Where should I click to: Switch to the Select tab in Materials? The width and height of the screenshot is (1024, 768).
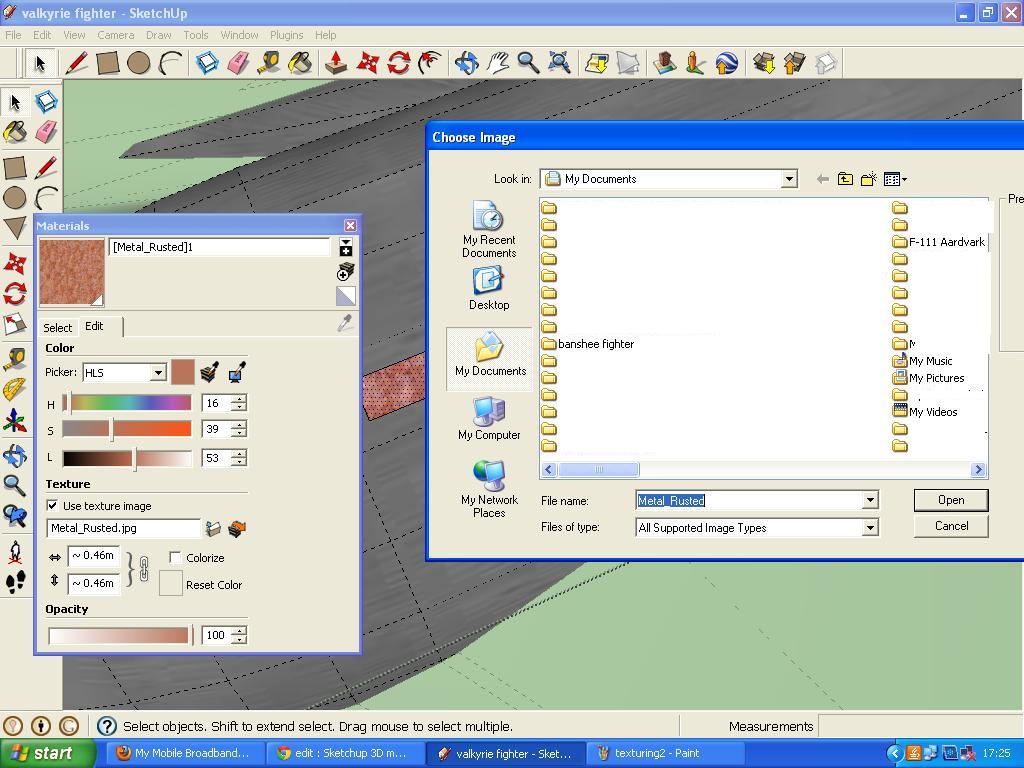pos(57,327)
